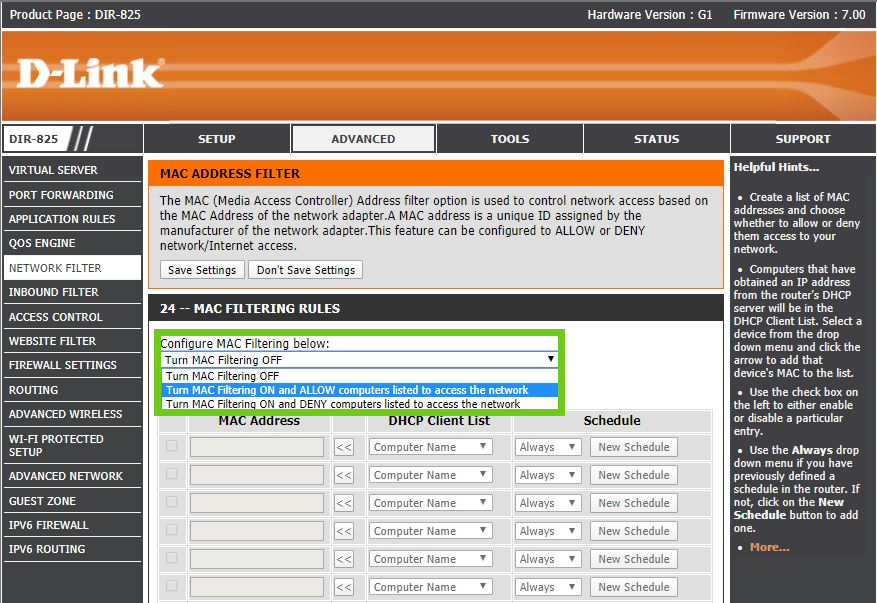Select ALLOW computers listed filtering option

[x=347, y=390]
